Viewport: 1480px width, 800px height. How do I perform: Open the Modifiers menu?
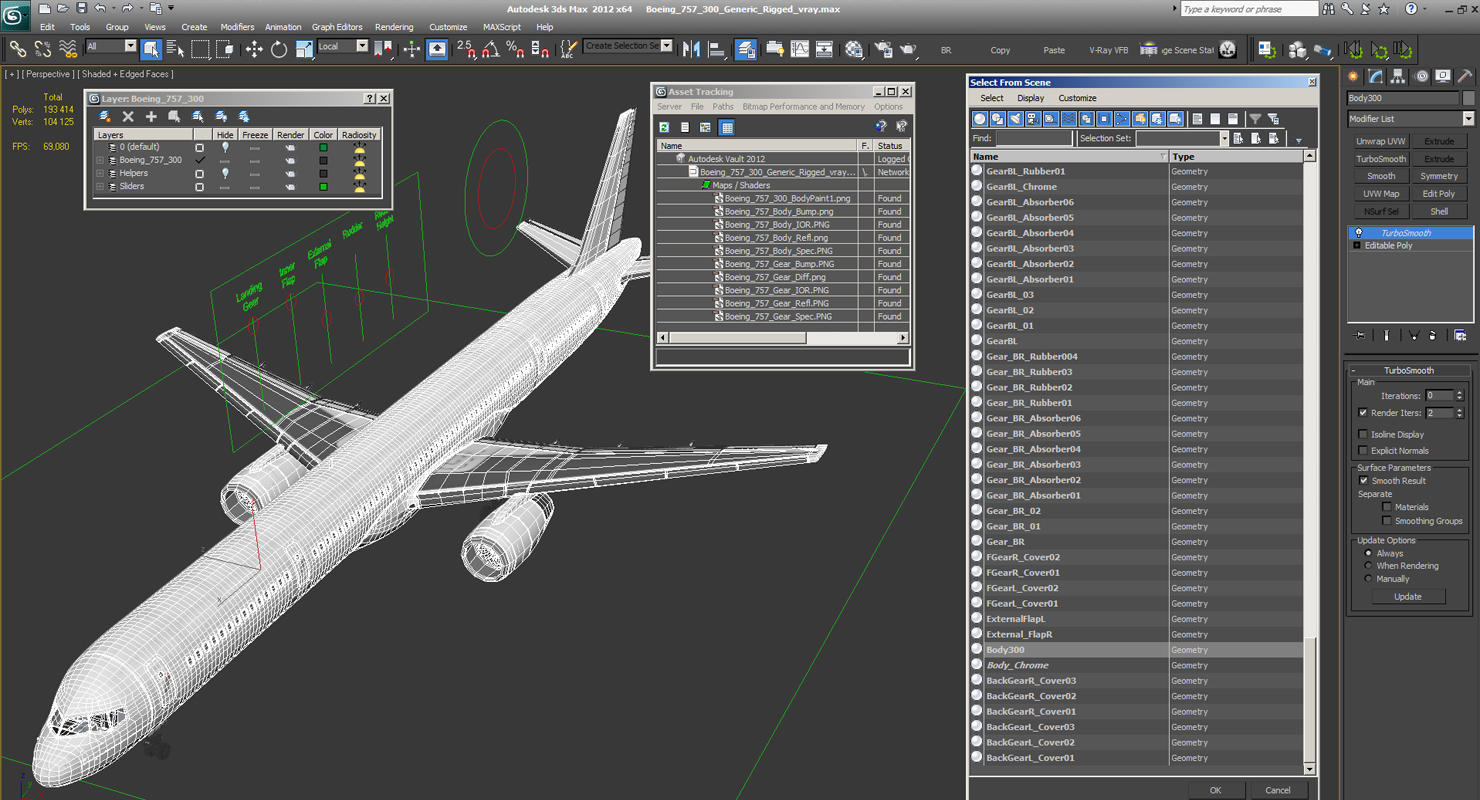(x=237, y=27)
